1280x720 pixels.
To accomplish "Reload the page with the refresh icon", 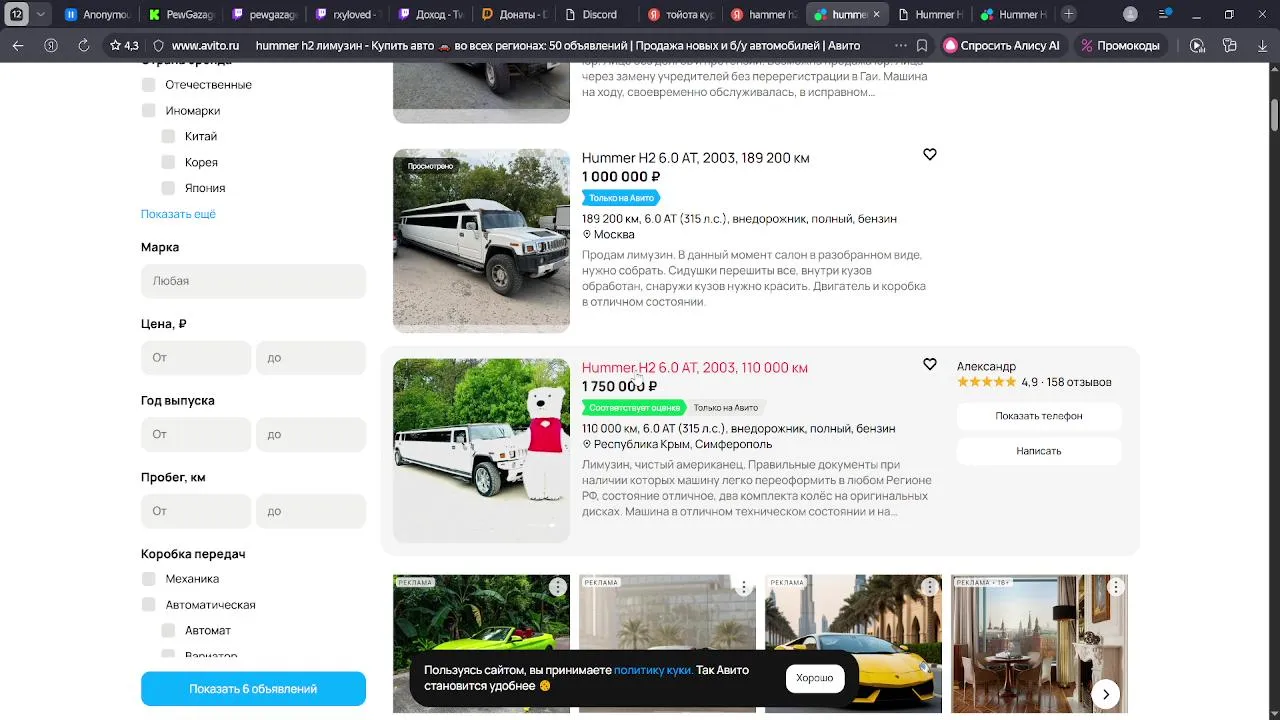I will pos(84,45).
